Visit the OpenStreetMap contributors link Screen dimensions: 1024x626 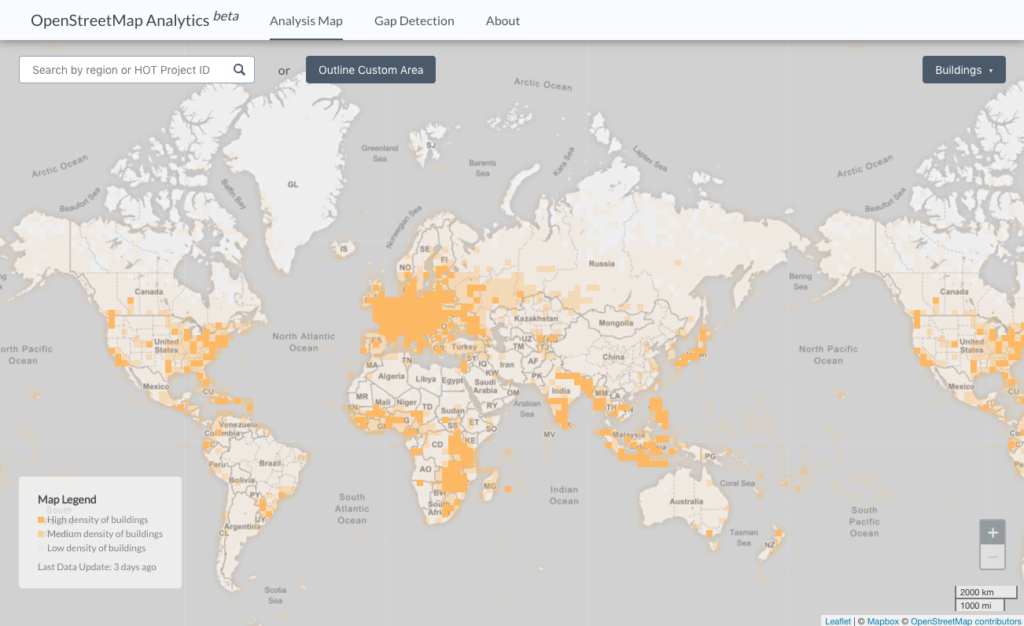(965, 621)
